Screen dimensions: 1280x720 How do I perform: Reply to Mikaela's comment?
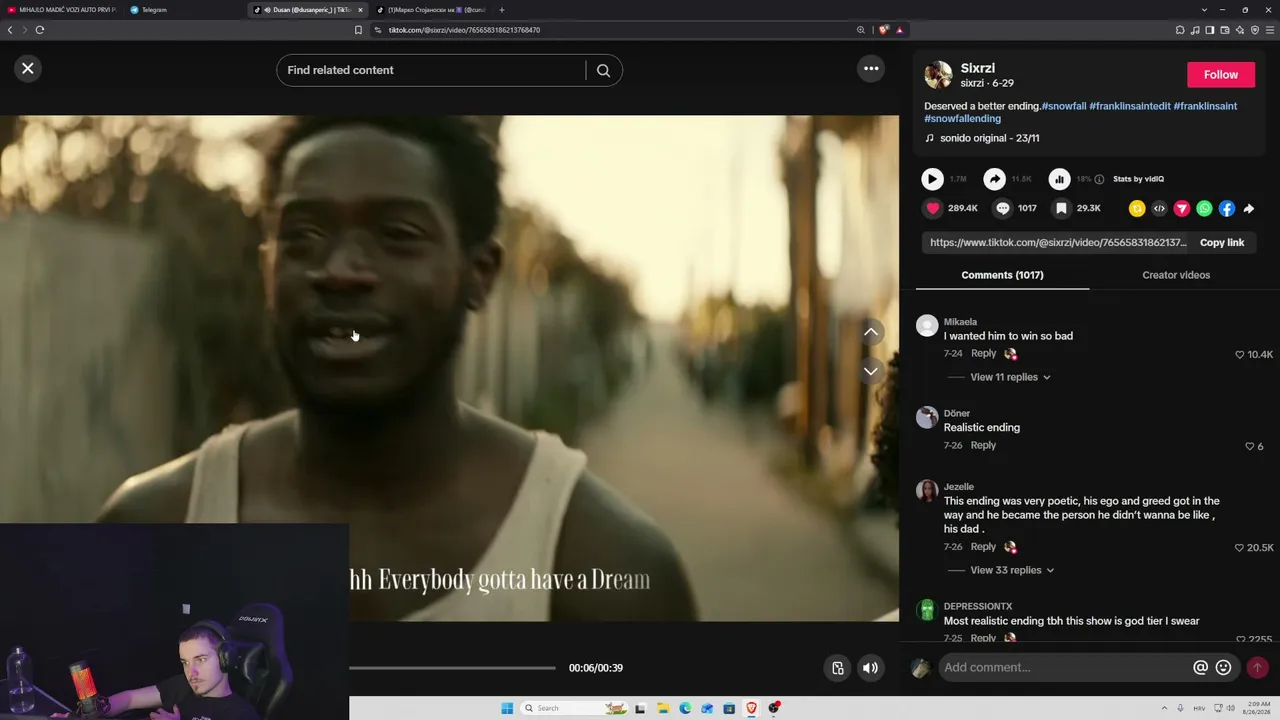click(983, 354)
